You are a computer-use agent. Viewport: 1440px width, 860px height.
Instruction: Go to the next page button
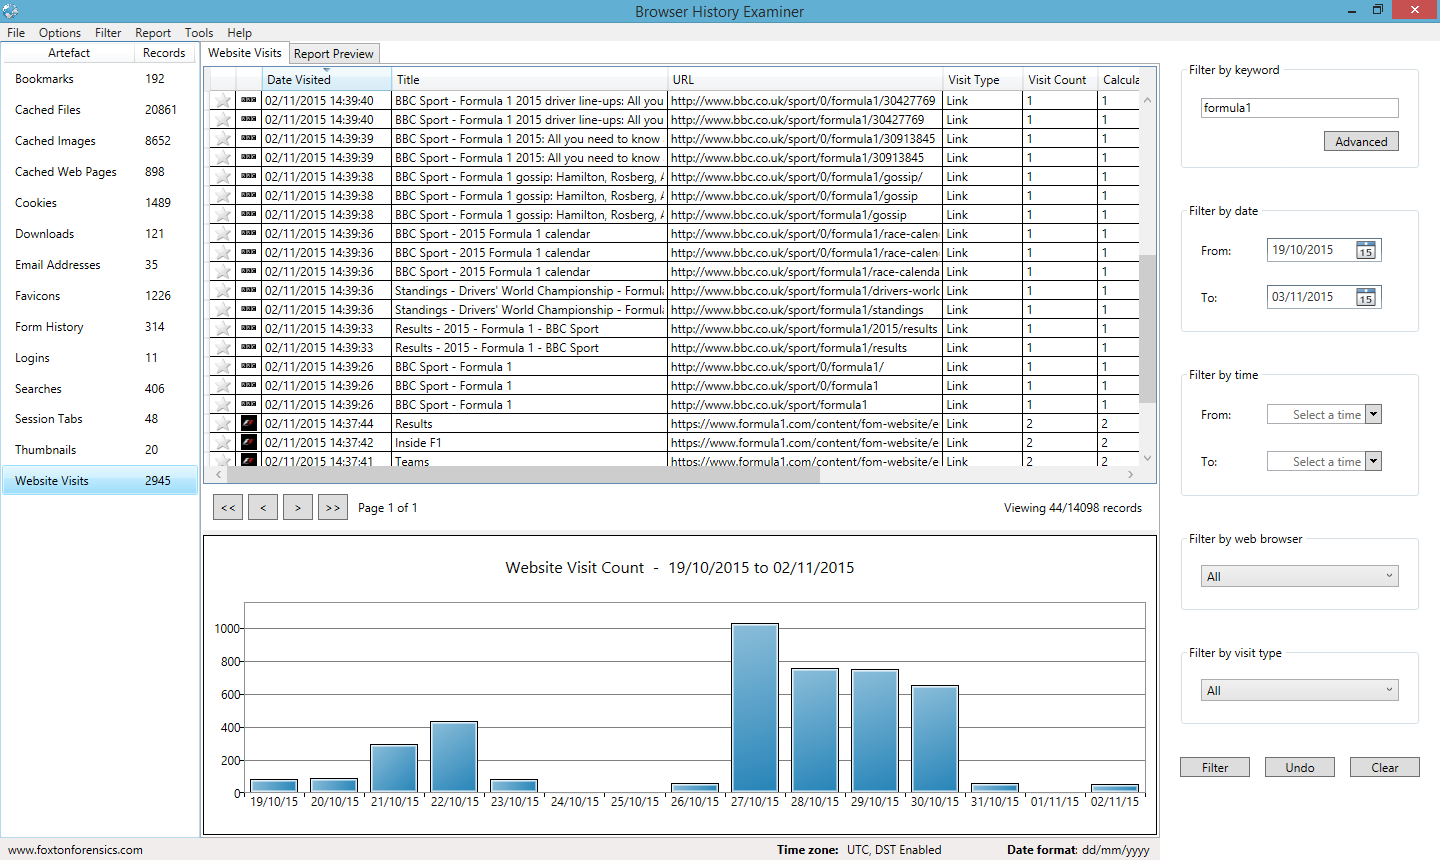tap(298, 507)
